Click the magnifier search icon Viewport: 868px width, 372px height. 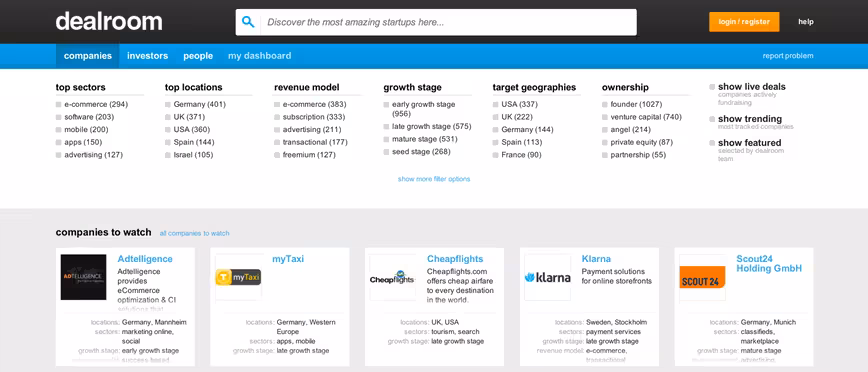(248, 22)
